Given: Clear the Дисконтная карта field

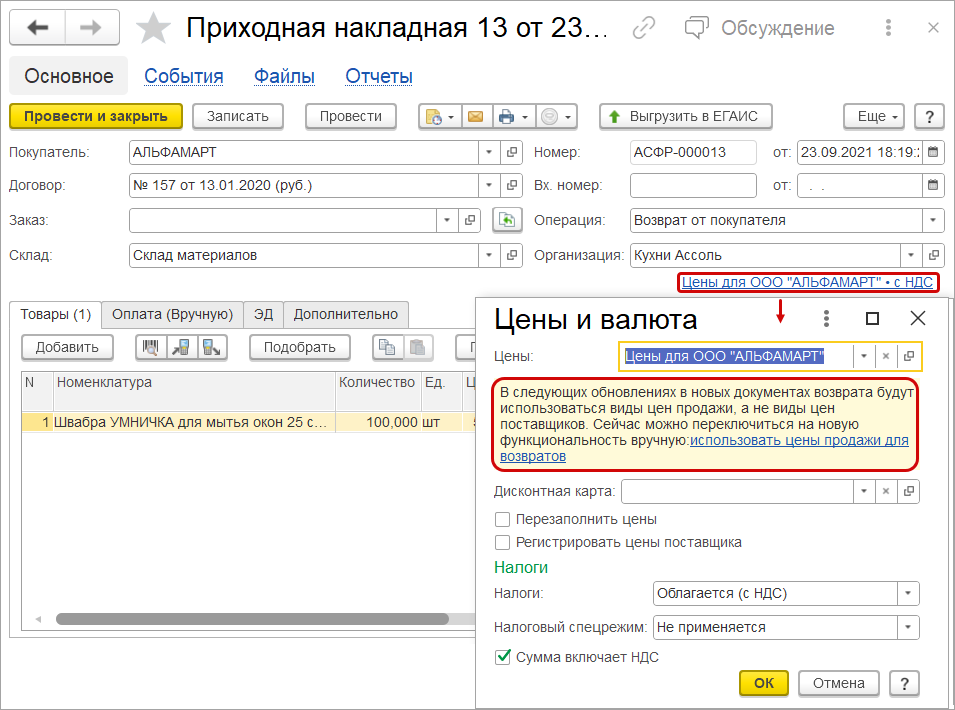Looking at the screenshot, I should pos(886,491).
